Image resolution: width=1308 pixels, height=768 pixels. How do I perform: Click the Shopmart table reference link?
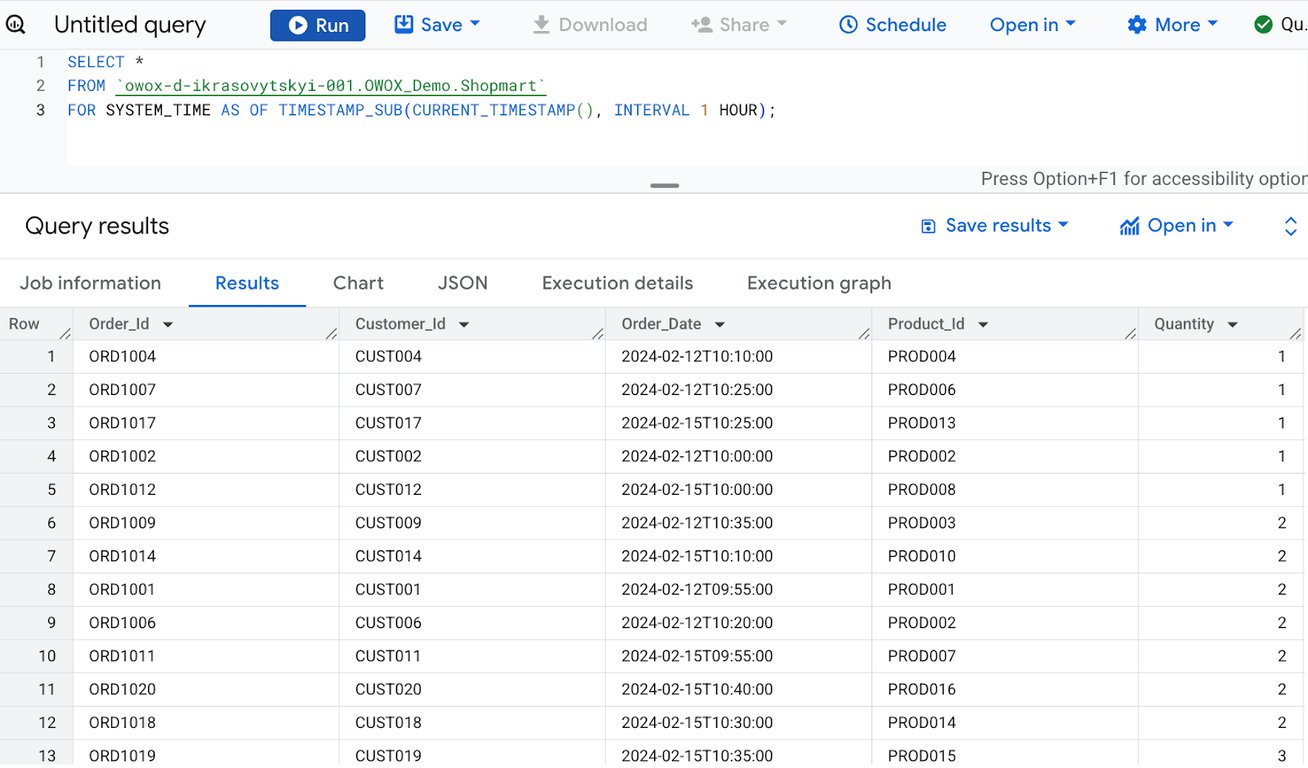(330, 86)
